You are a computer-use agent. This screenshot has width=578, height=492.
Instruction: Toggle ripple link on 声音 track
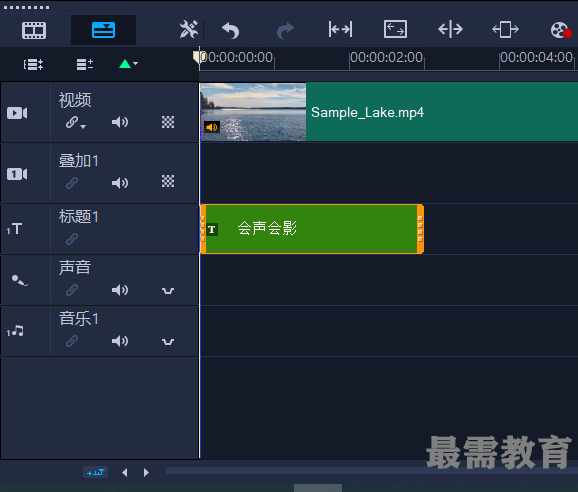(72, 290)
